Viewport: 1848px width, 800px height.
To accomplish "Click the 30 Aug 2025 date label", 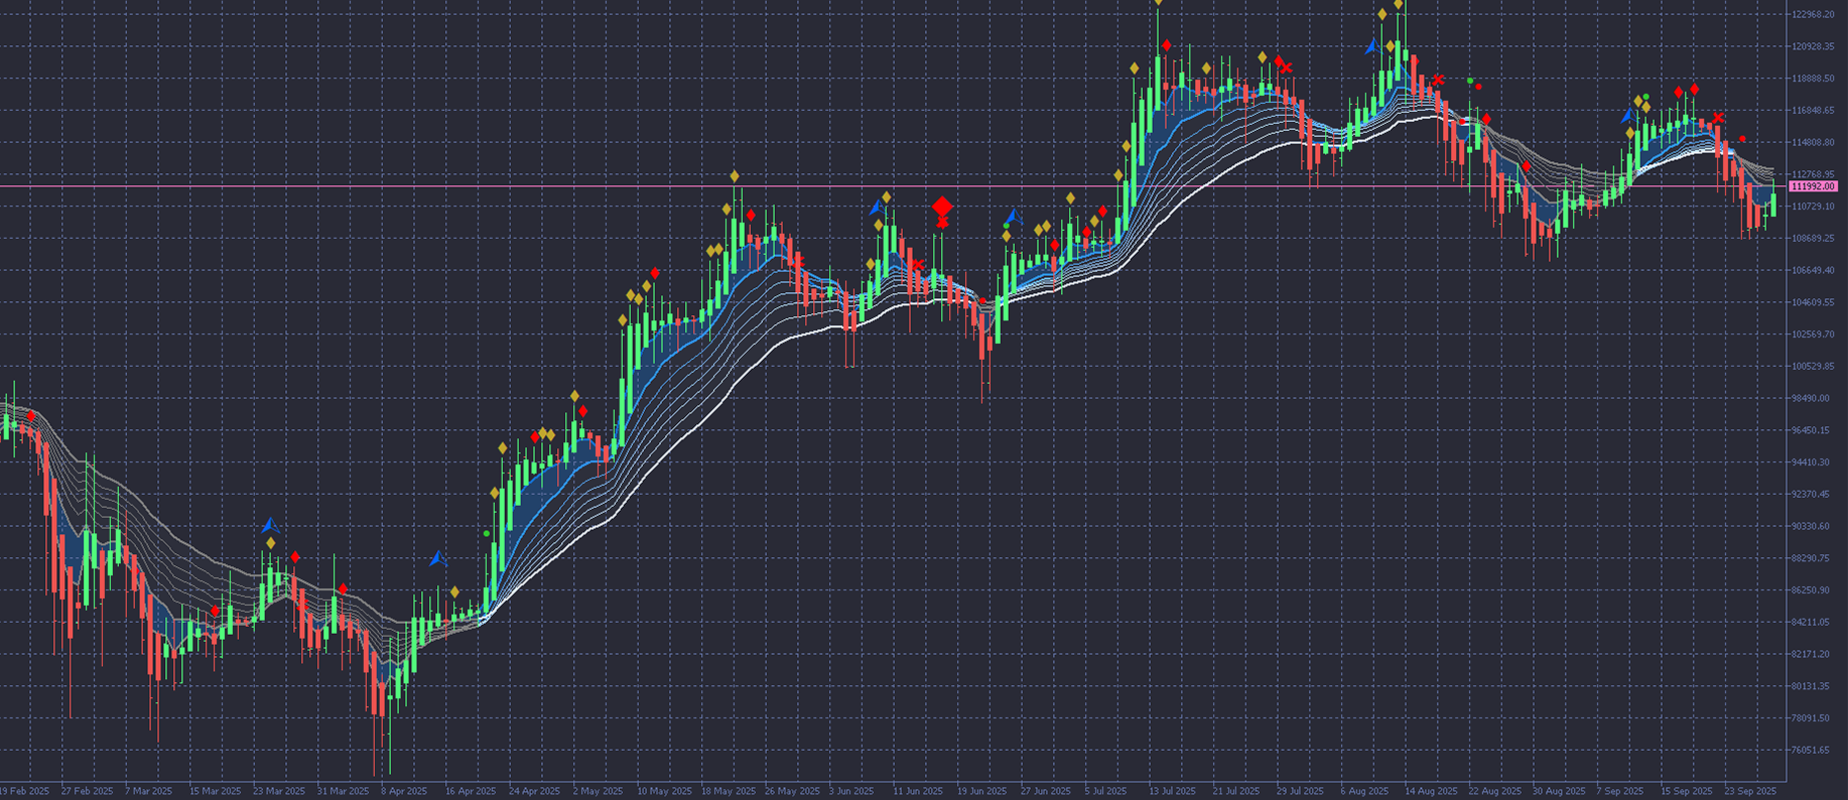I will click(1559, 791).
